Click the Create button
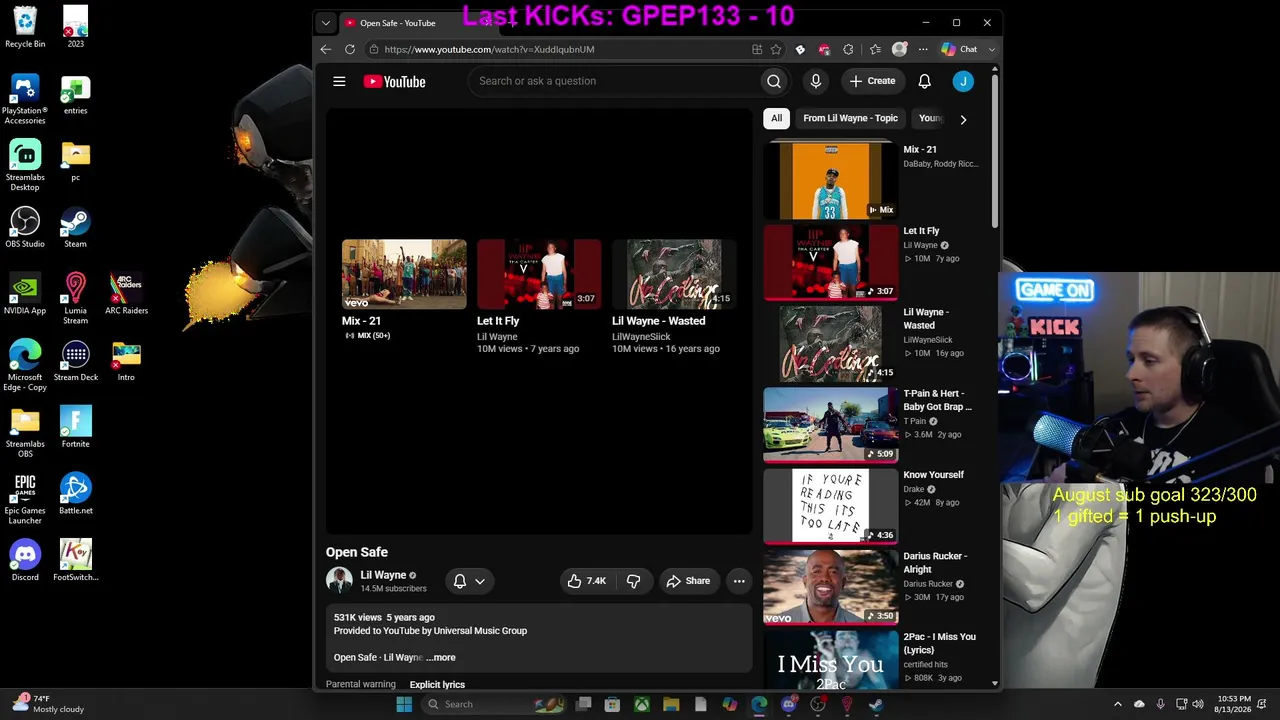 [x=872, y=81]
